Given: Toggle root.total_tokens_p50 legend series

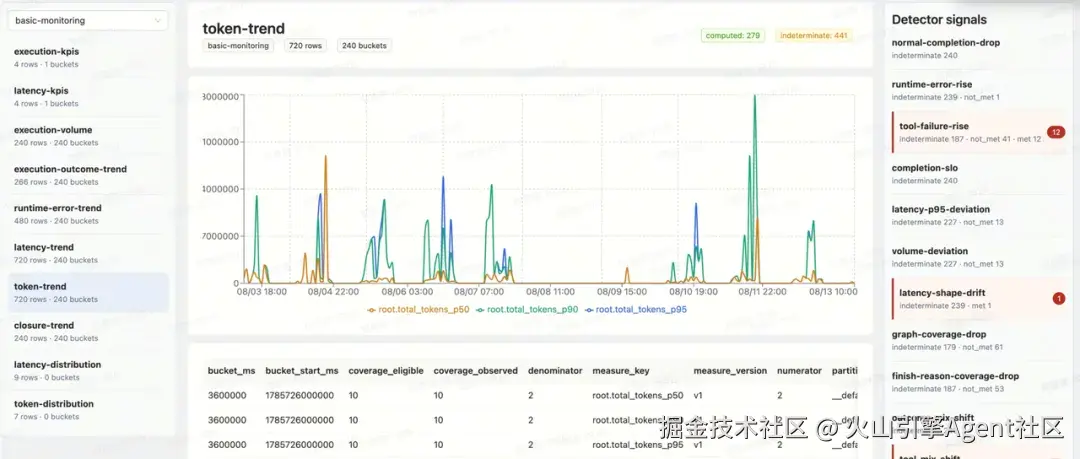Looking at the screenshot, I should pyautogui.click(x=418, y=309).
